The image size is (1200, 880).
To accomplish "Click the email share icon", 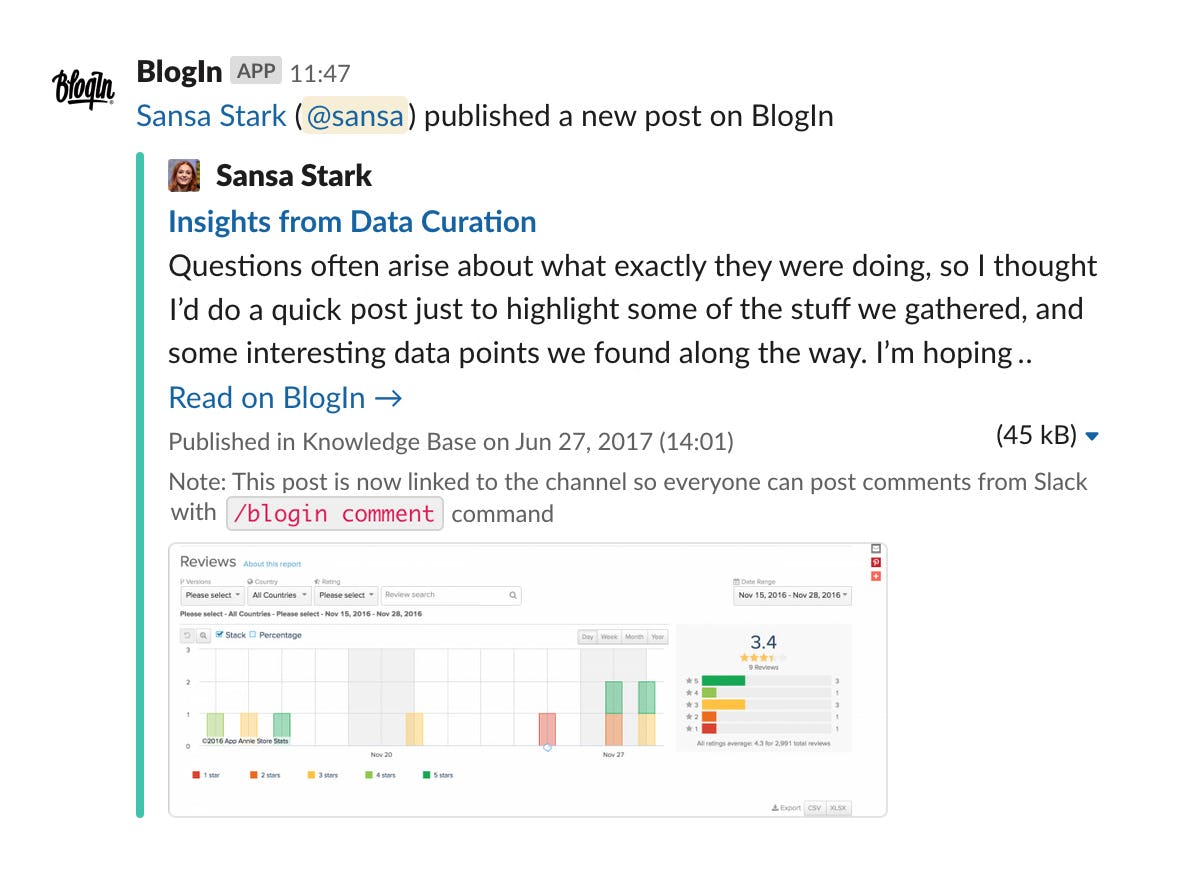I will pos(876,548).
